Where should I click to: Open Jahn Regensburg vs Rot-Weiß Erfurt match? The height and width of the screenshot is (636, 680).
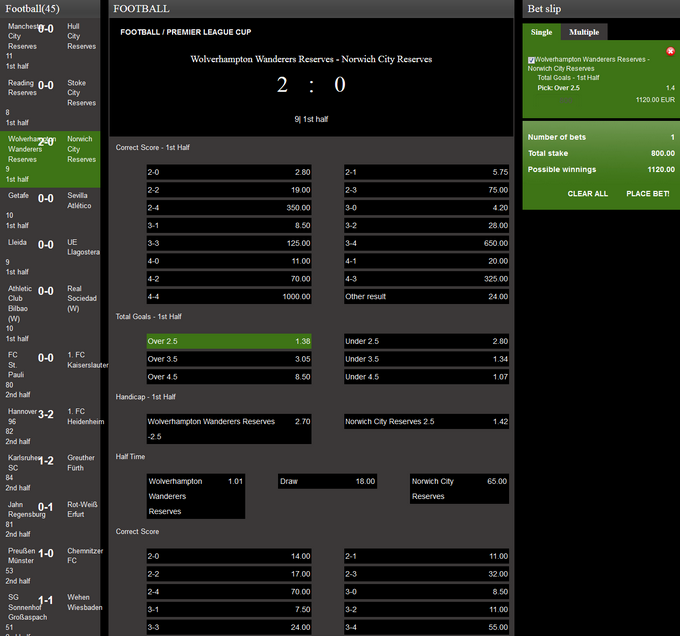(x=50, y=519)
